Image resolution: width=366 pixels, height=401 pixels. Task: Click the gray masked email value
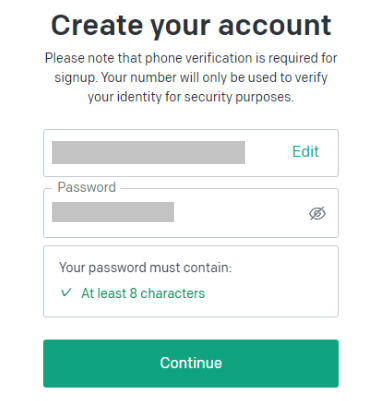click(x=148, y=152)
